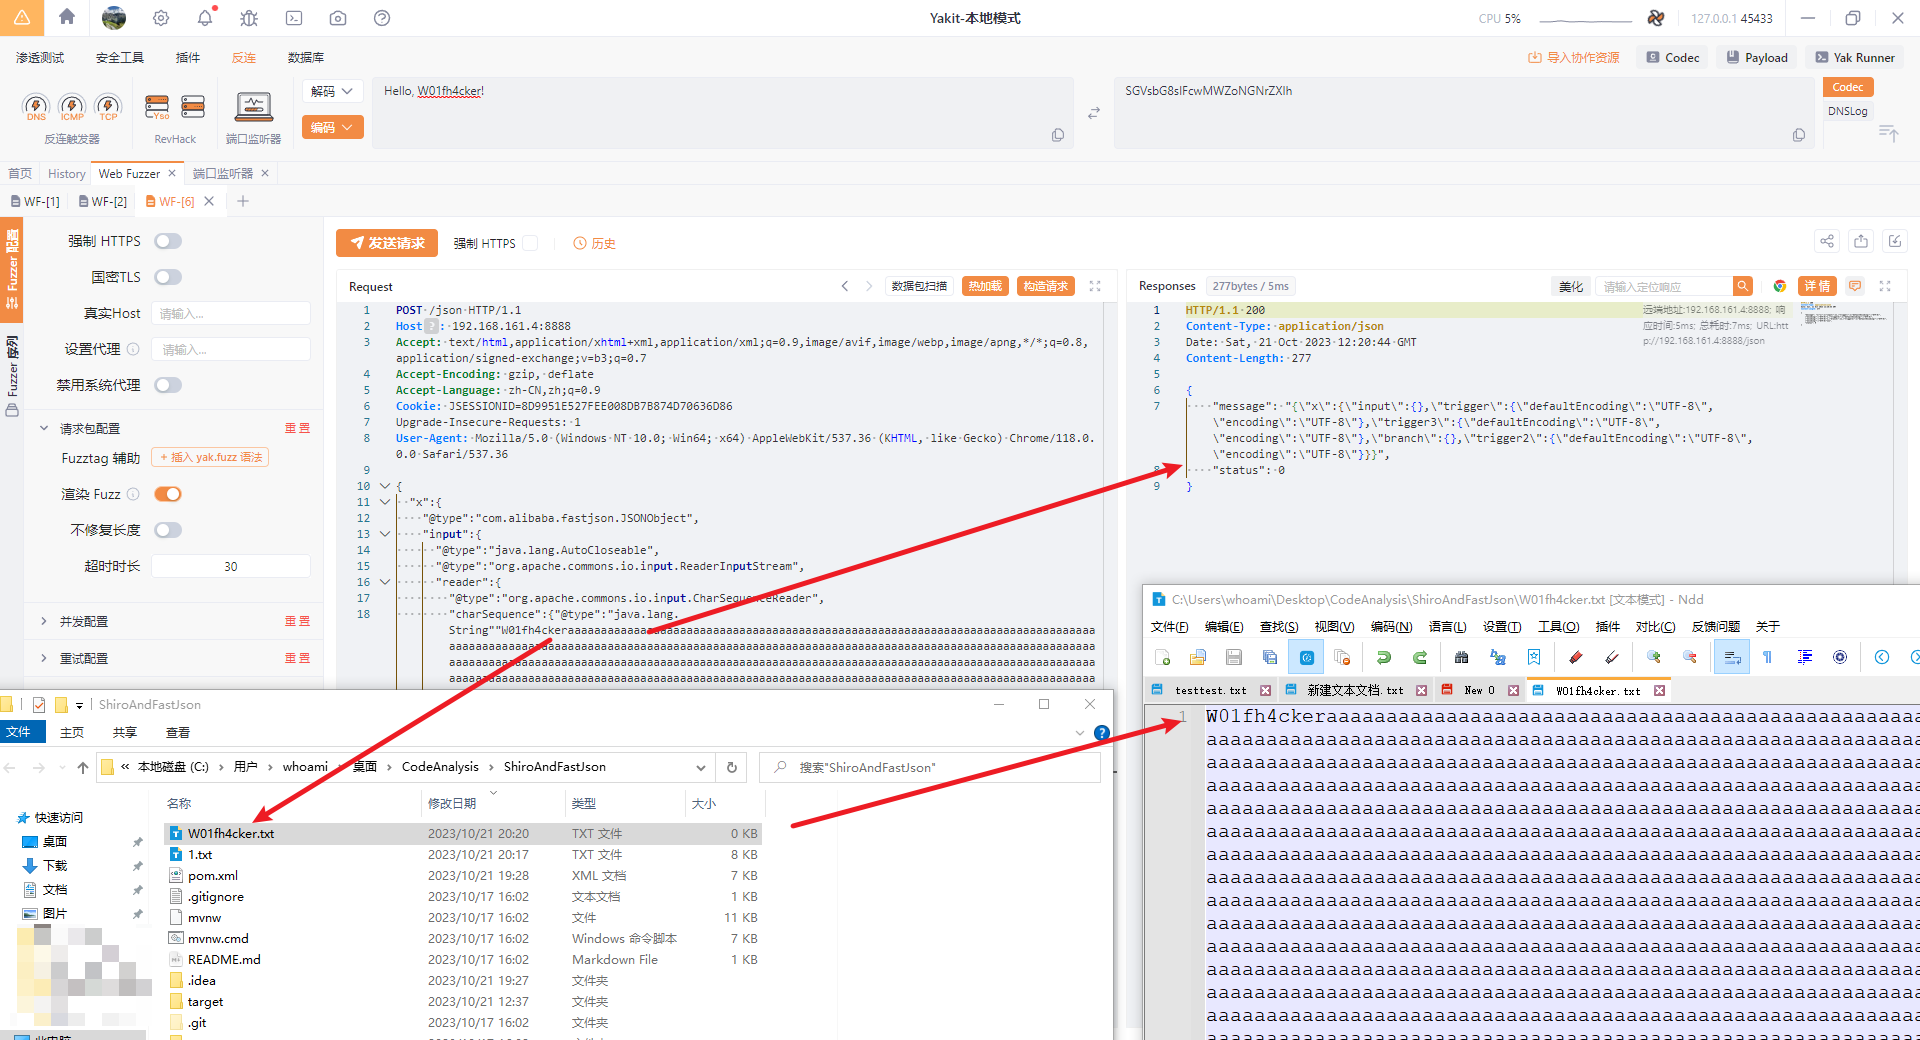Viewport: 1920px width, 1040px height.
Task: Open the port listener monitor icon
Action: coord(254,107)
